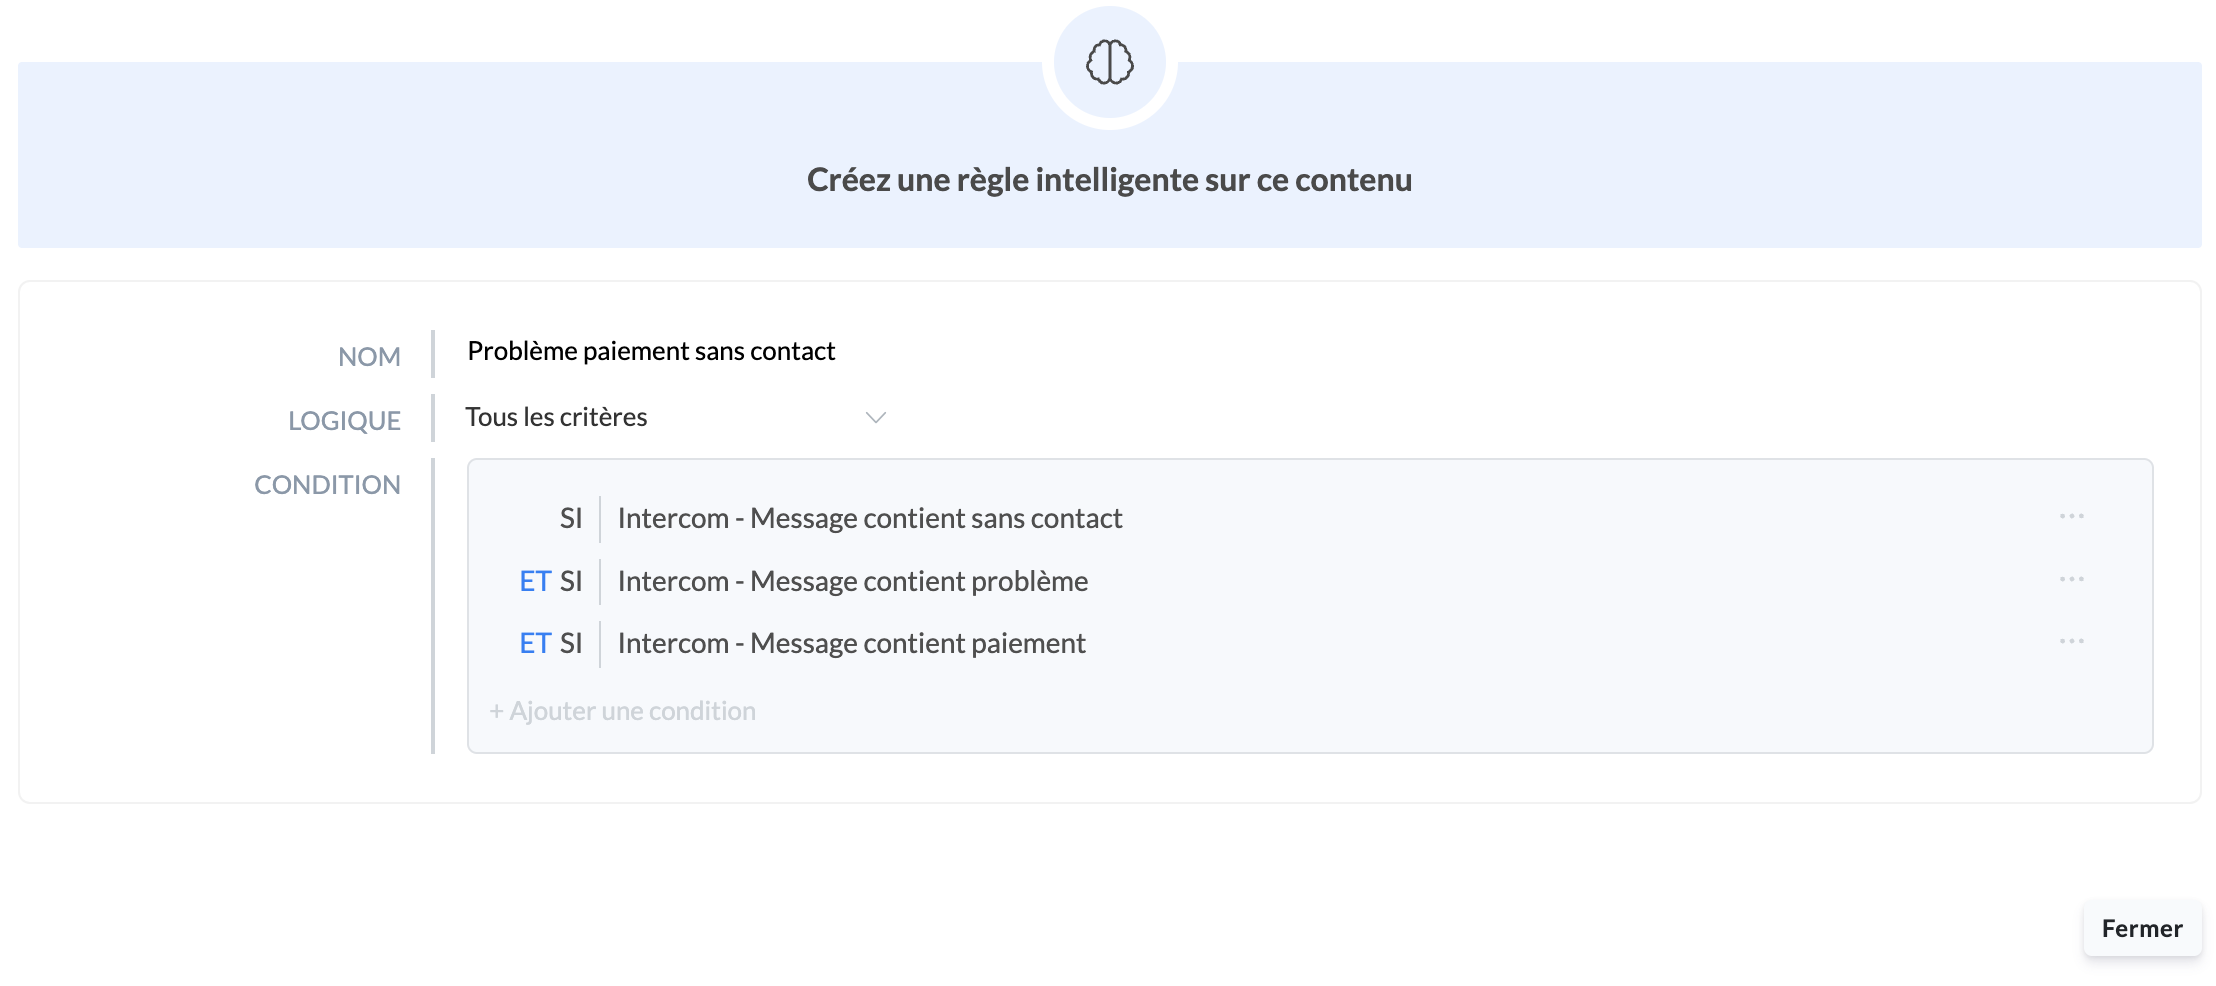The height and width of the screenshot is (986, 2216).
Task: Click the LOGIQUE field label
Action: coord(344,421)
